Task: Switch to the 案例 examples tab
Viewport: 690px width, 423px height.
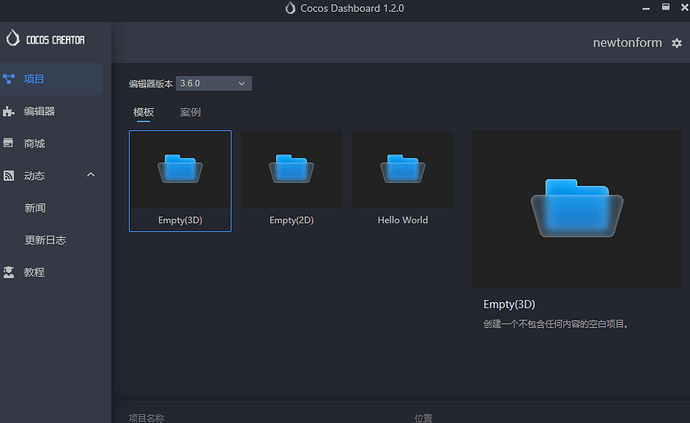Action: point(191,112)
